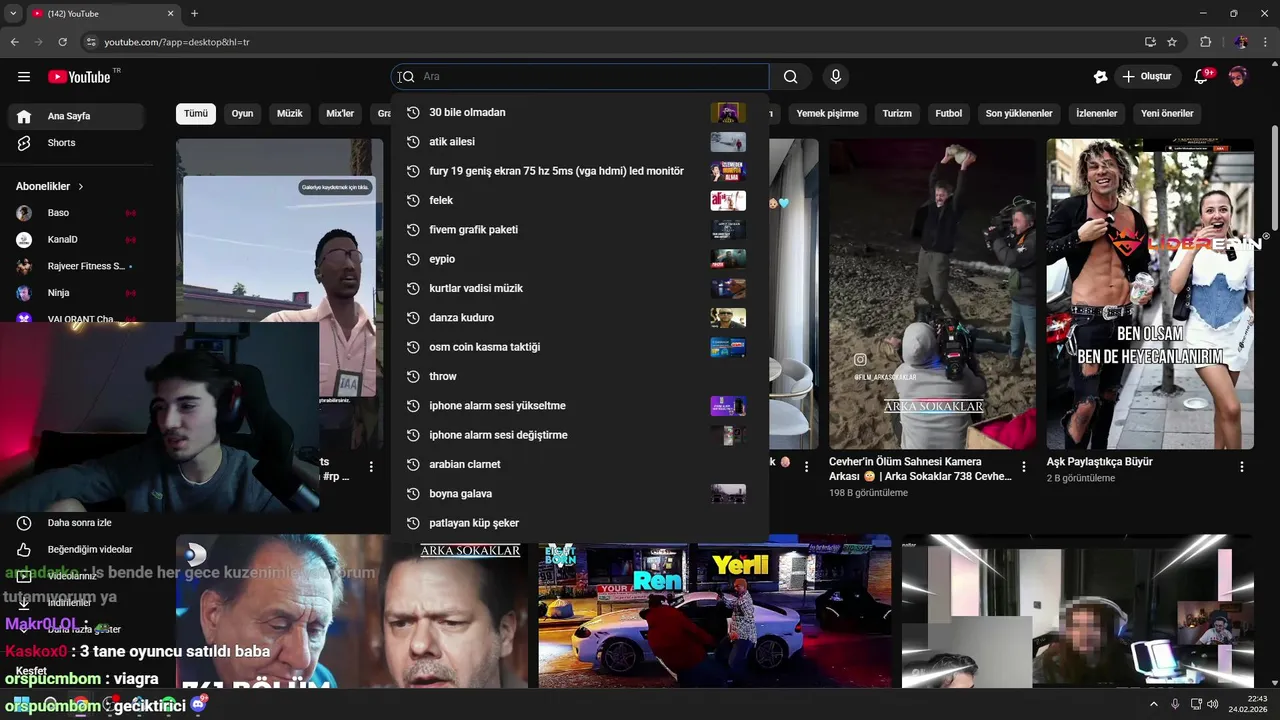Click the sparkle icon beside Oluştur
The height and width of the screenshot is (720, 1280).
(1100, 77)
